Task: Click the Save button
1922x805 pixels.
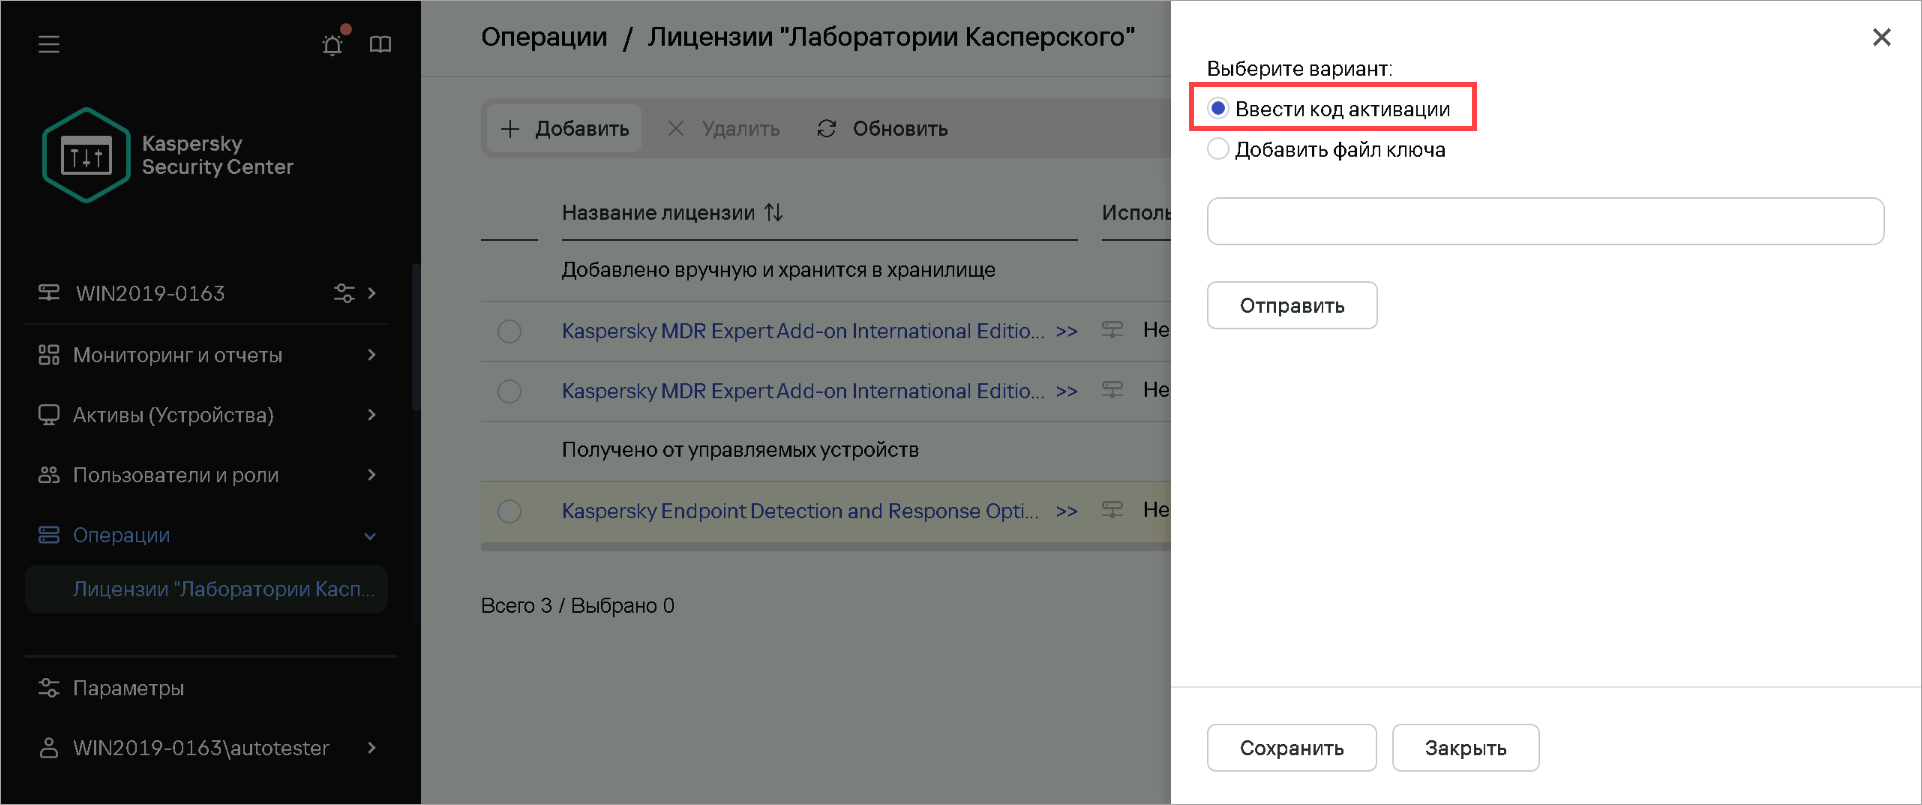Action: coord(1292,748)
